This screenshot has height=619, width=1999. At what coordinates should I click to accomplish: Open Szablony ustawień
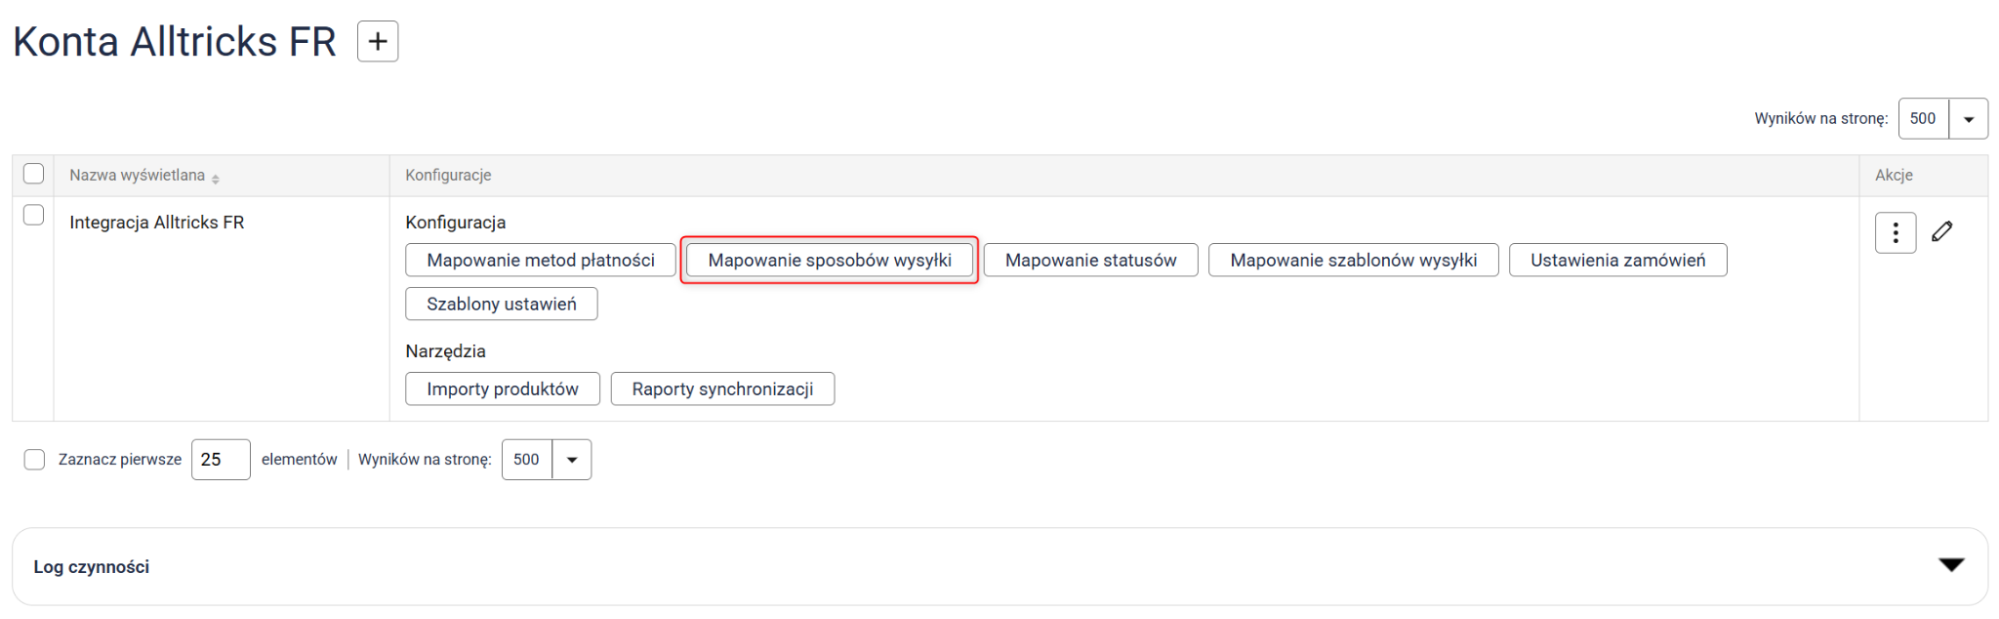pos(501,304)
